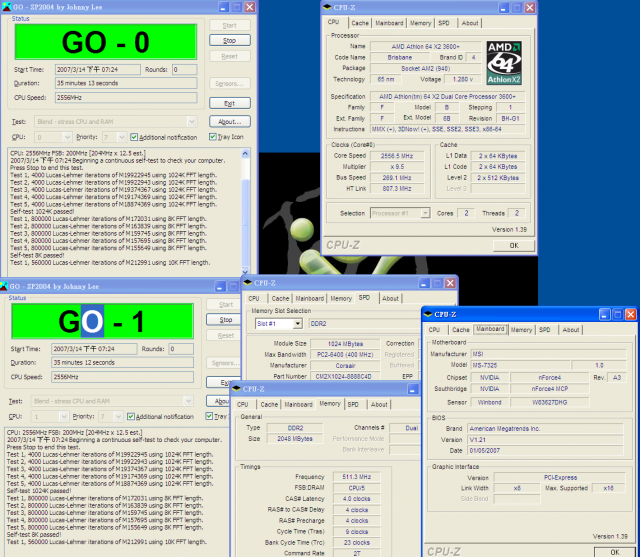Open CPU dropdown in top SP2004 window
The height and width of the screenshot is (557, 640).
point(67,137)
